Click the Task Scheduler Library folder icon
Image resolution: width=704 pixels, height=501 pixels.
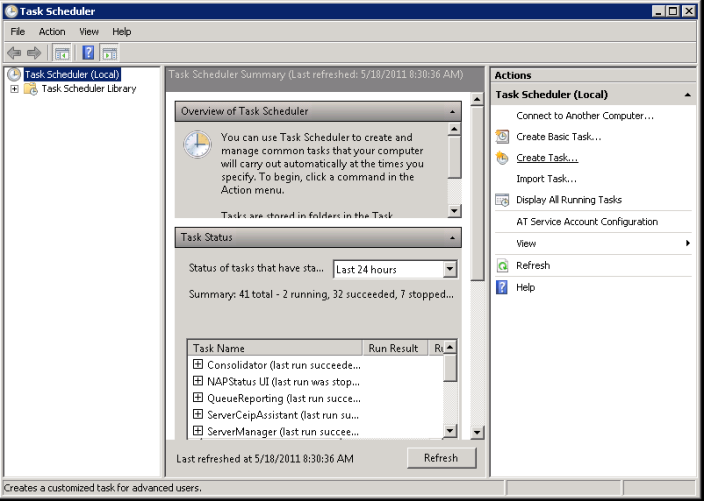31,89
